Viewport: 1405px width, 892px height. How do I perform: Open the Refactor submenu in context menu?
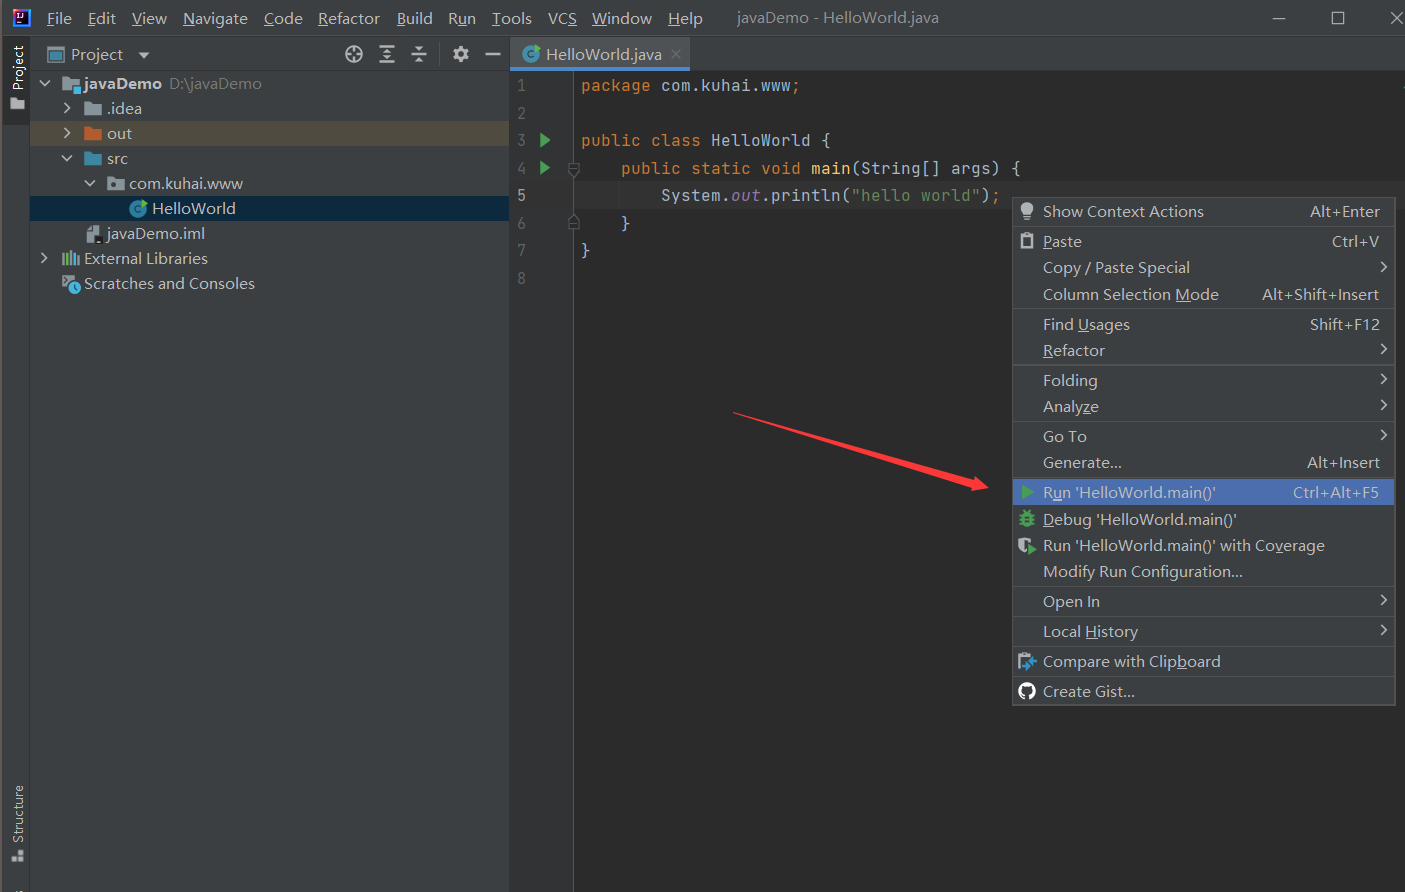[1203, 350]
